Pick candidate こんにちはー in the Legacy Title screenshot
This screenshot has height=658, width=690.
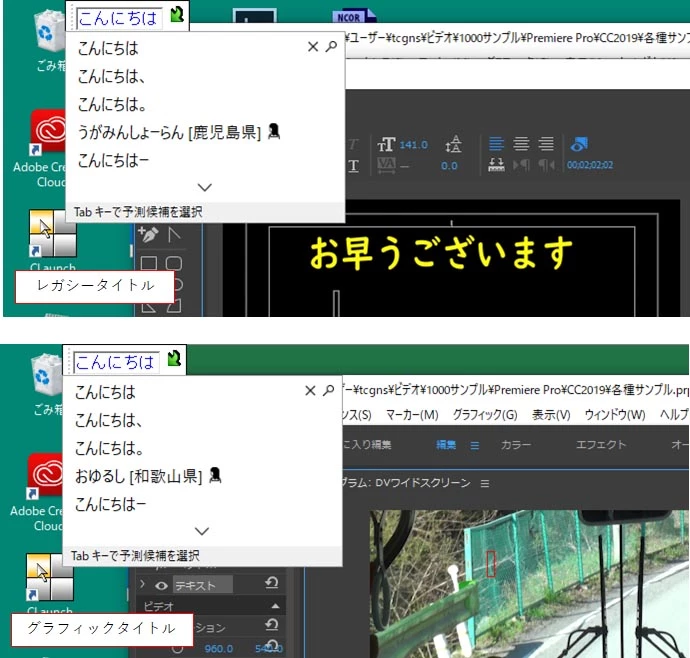coord(113,161)
